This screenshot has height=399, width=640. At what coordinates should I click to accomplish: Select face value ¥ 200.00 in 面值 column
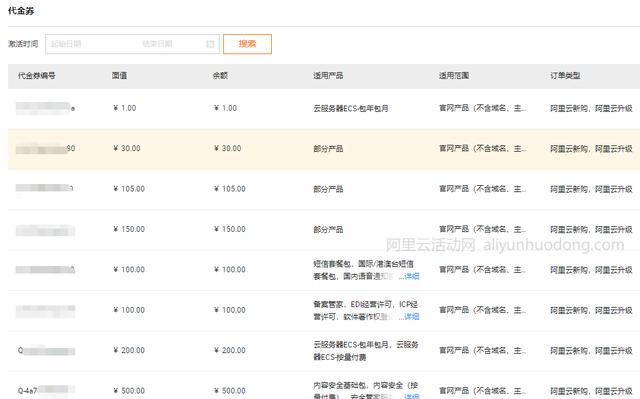pyautogui.click(x=129, y=350)
